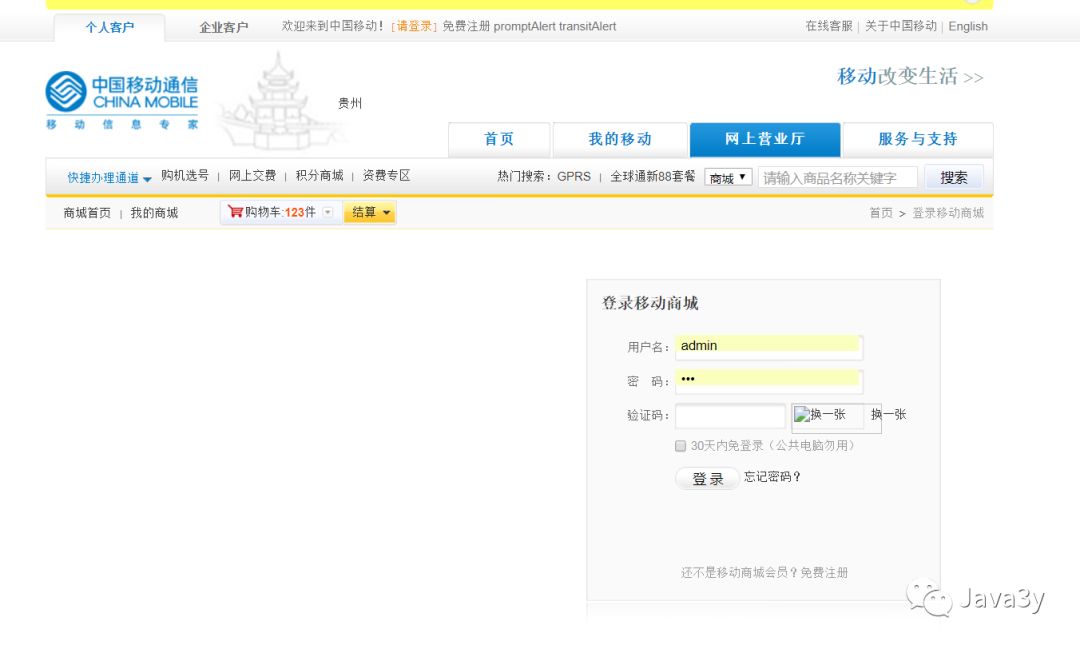The height and width of the screenshot is (649, 1080).
Task: Open 在线客服 link
Action: pyautogui.click(x=829, y=26)
